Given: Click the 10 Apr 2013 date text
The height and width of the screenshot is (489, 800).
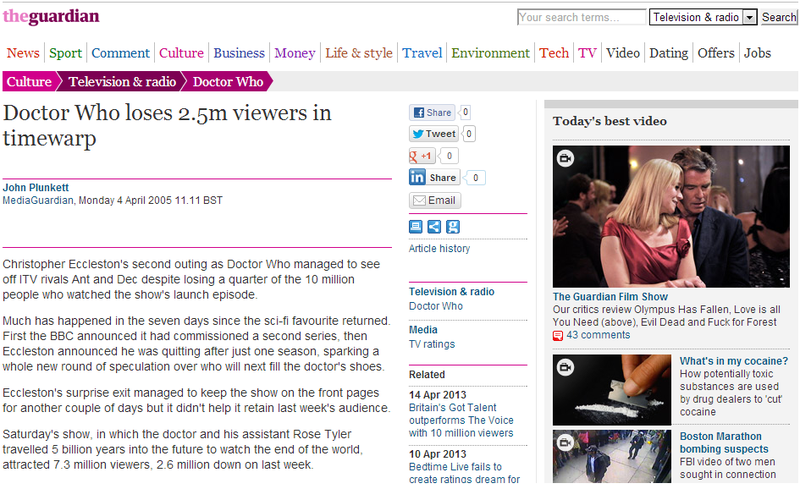Looking at the screenshot, I should coord(438,454).
